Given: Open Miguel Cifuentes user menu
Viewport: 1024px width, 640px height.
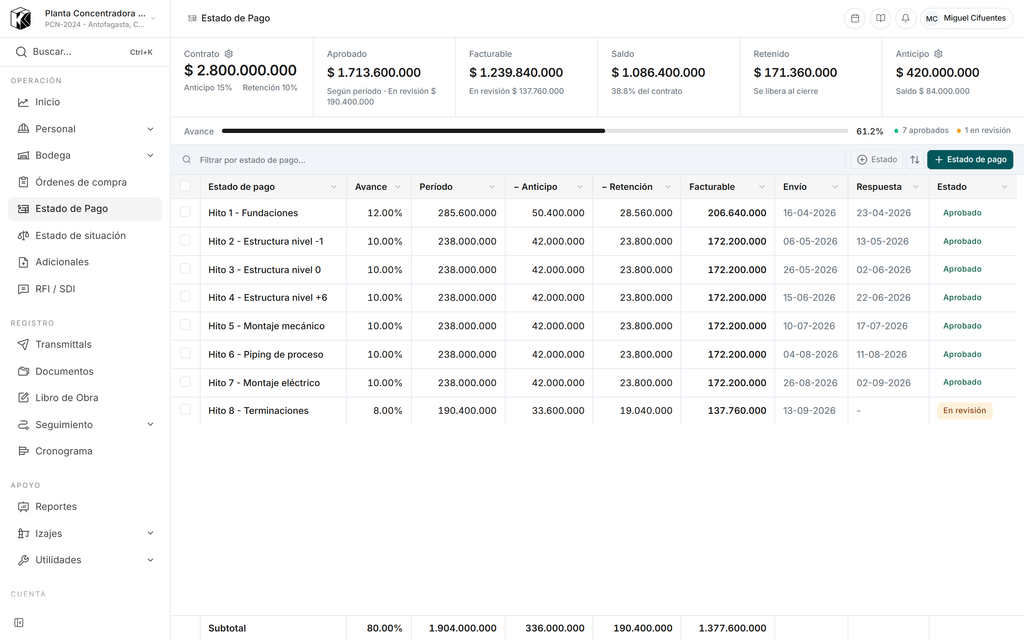Looking at the screenshot, I should (967, 18).
